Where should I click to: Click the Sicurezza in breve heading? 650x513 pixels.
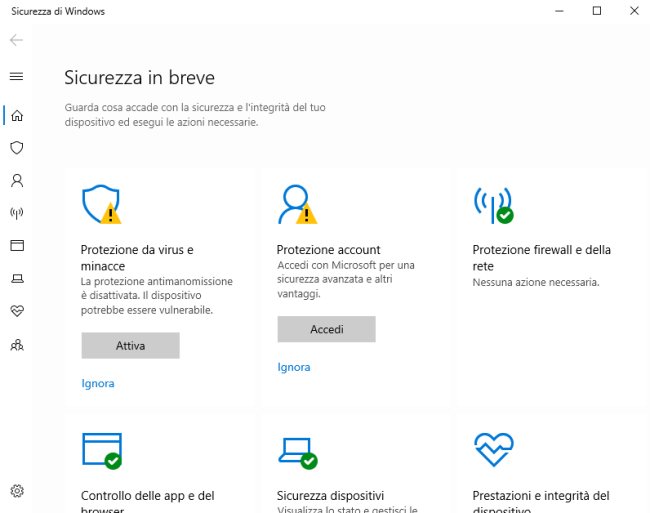tap(139, 77)
